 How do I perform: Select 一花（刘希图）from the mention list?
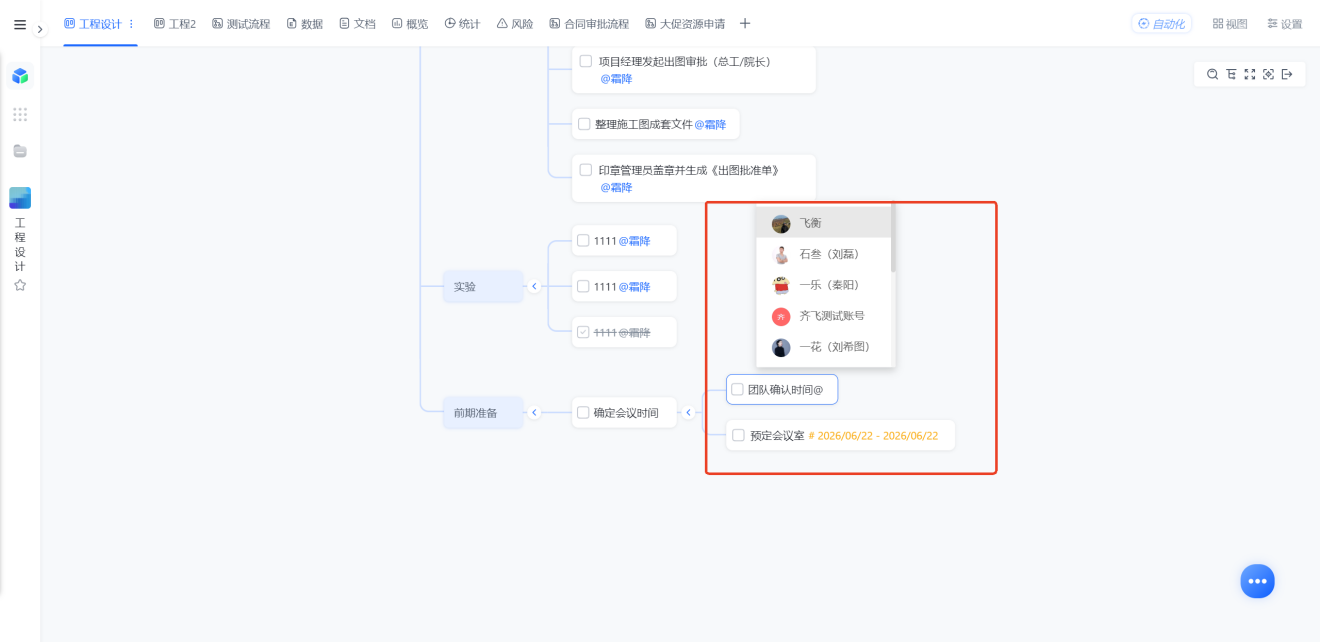[x=824, y=347]
